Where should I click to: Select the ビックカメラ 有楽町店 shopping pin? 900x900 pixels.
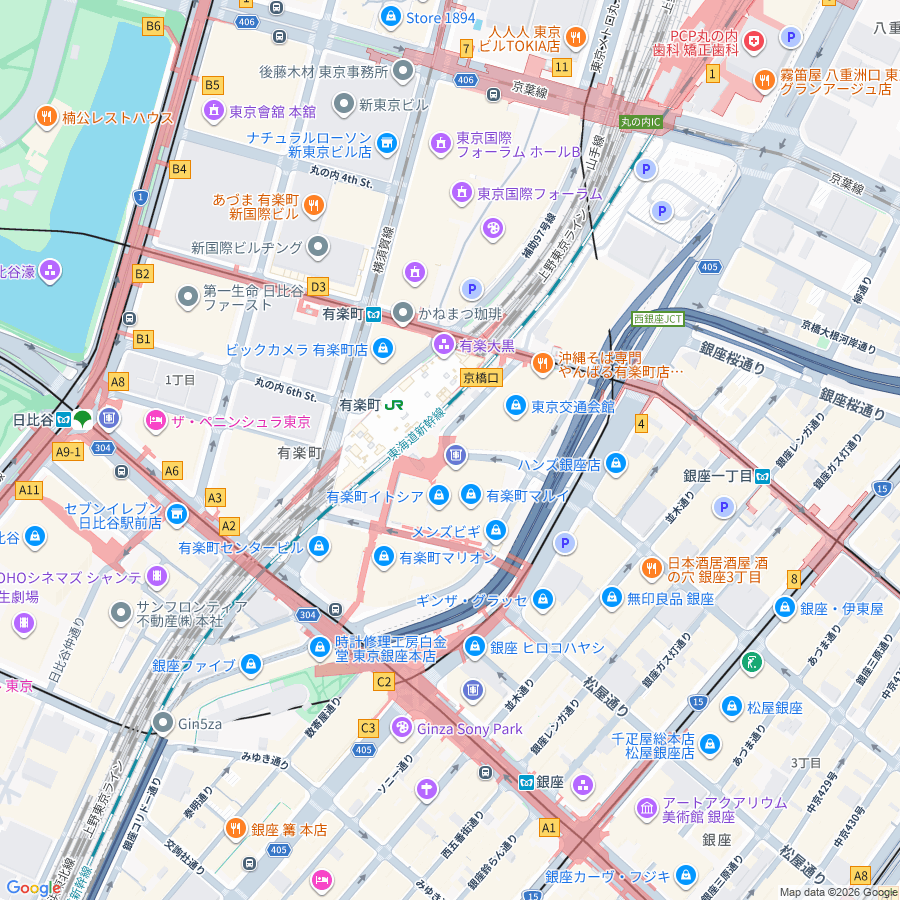pos(382,349)
